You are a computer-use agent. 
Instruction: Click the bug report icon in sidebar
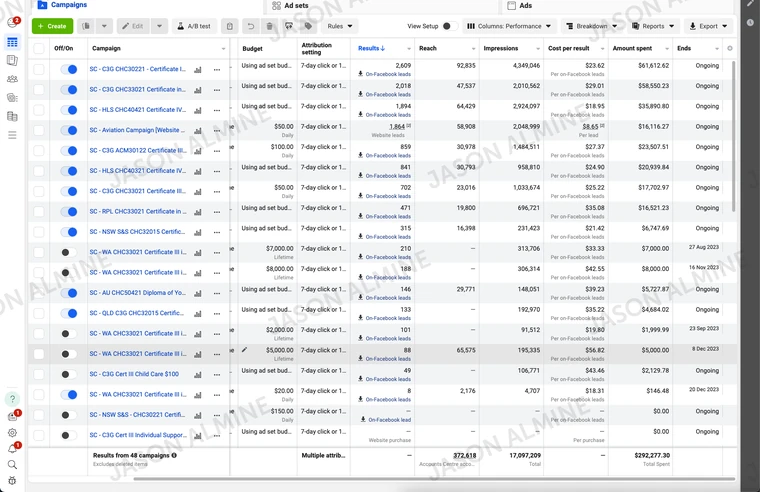(x=13, y=480)
